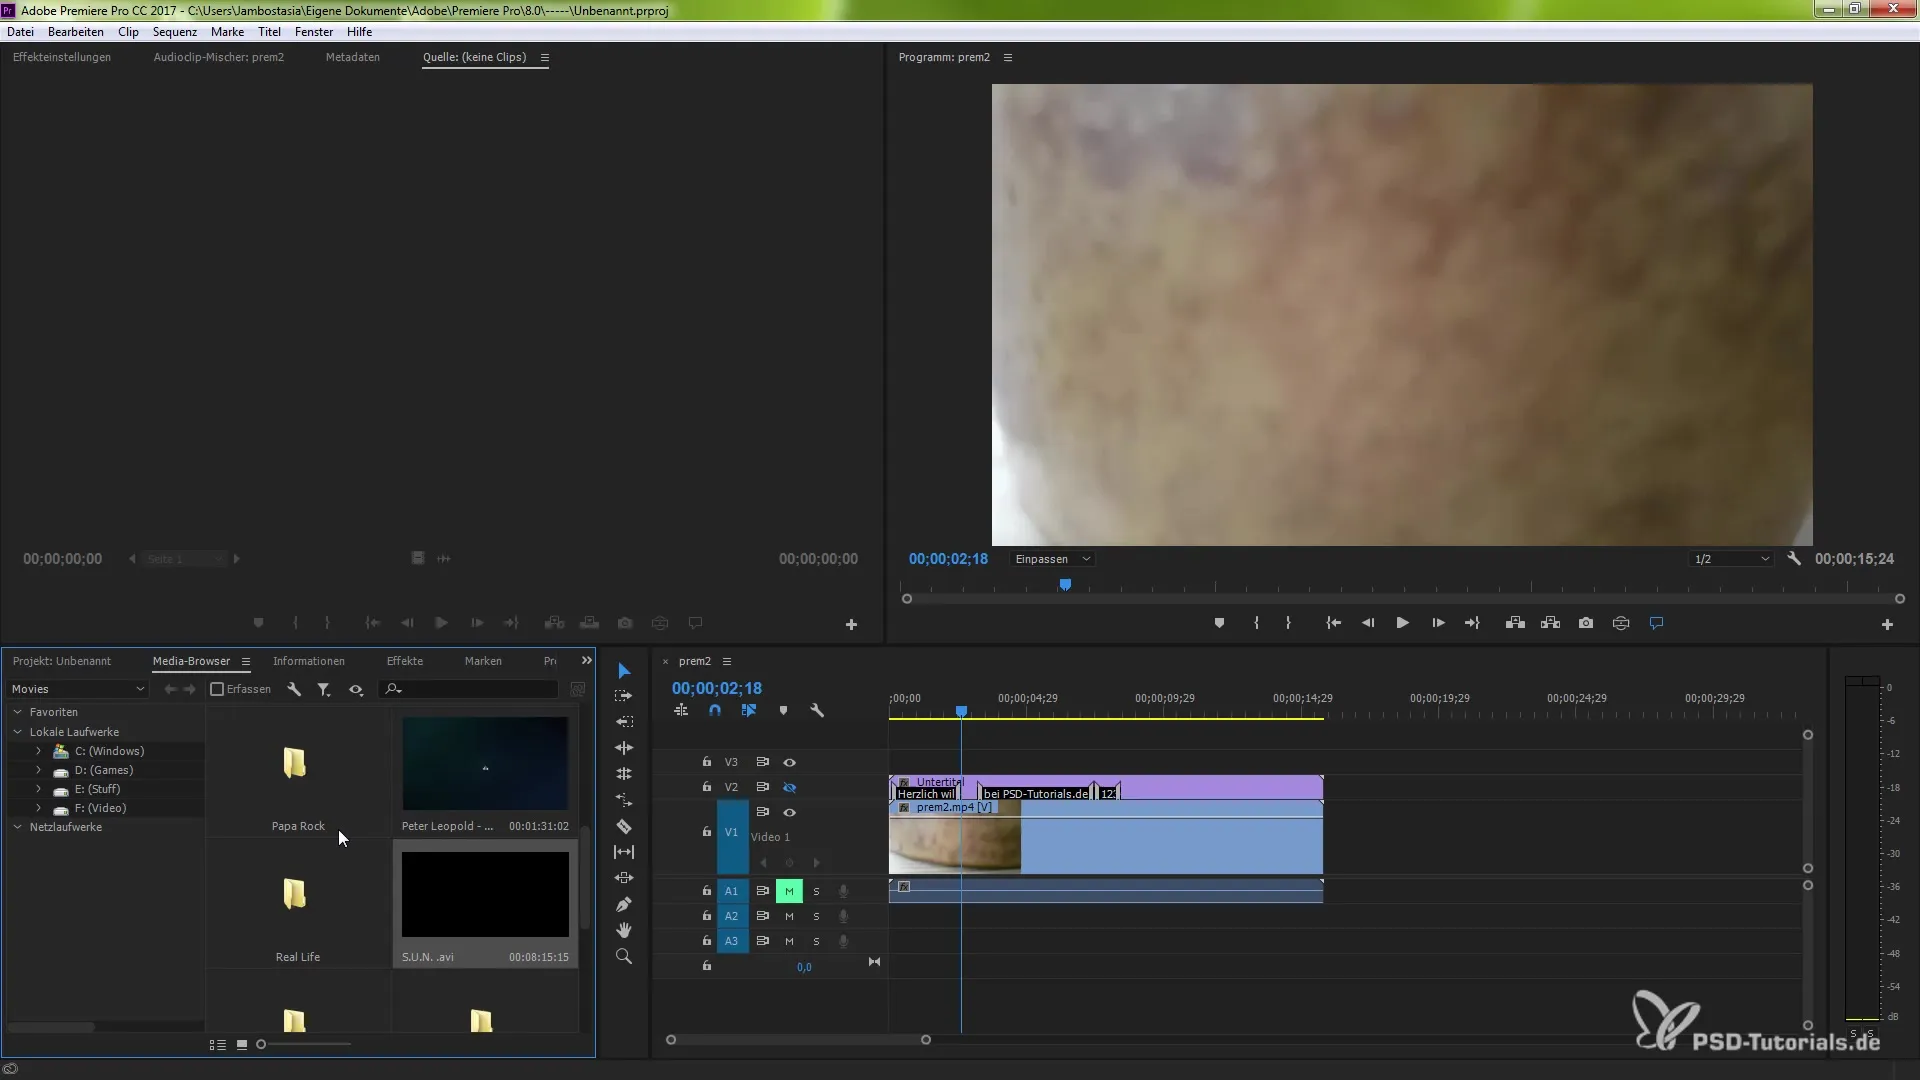
Task: Go to Out point in program monitor
Action: [1472, 623]
